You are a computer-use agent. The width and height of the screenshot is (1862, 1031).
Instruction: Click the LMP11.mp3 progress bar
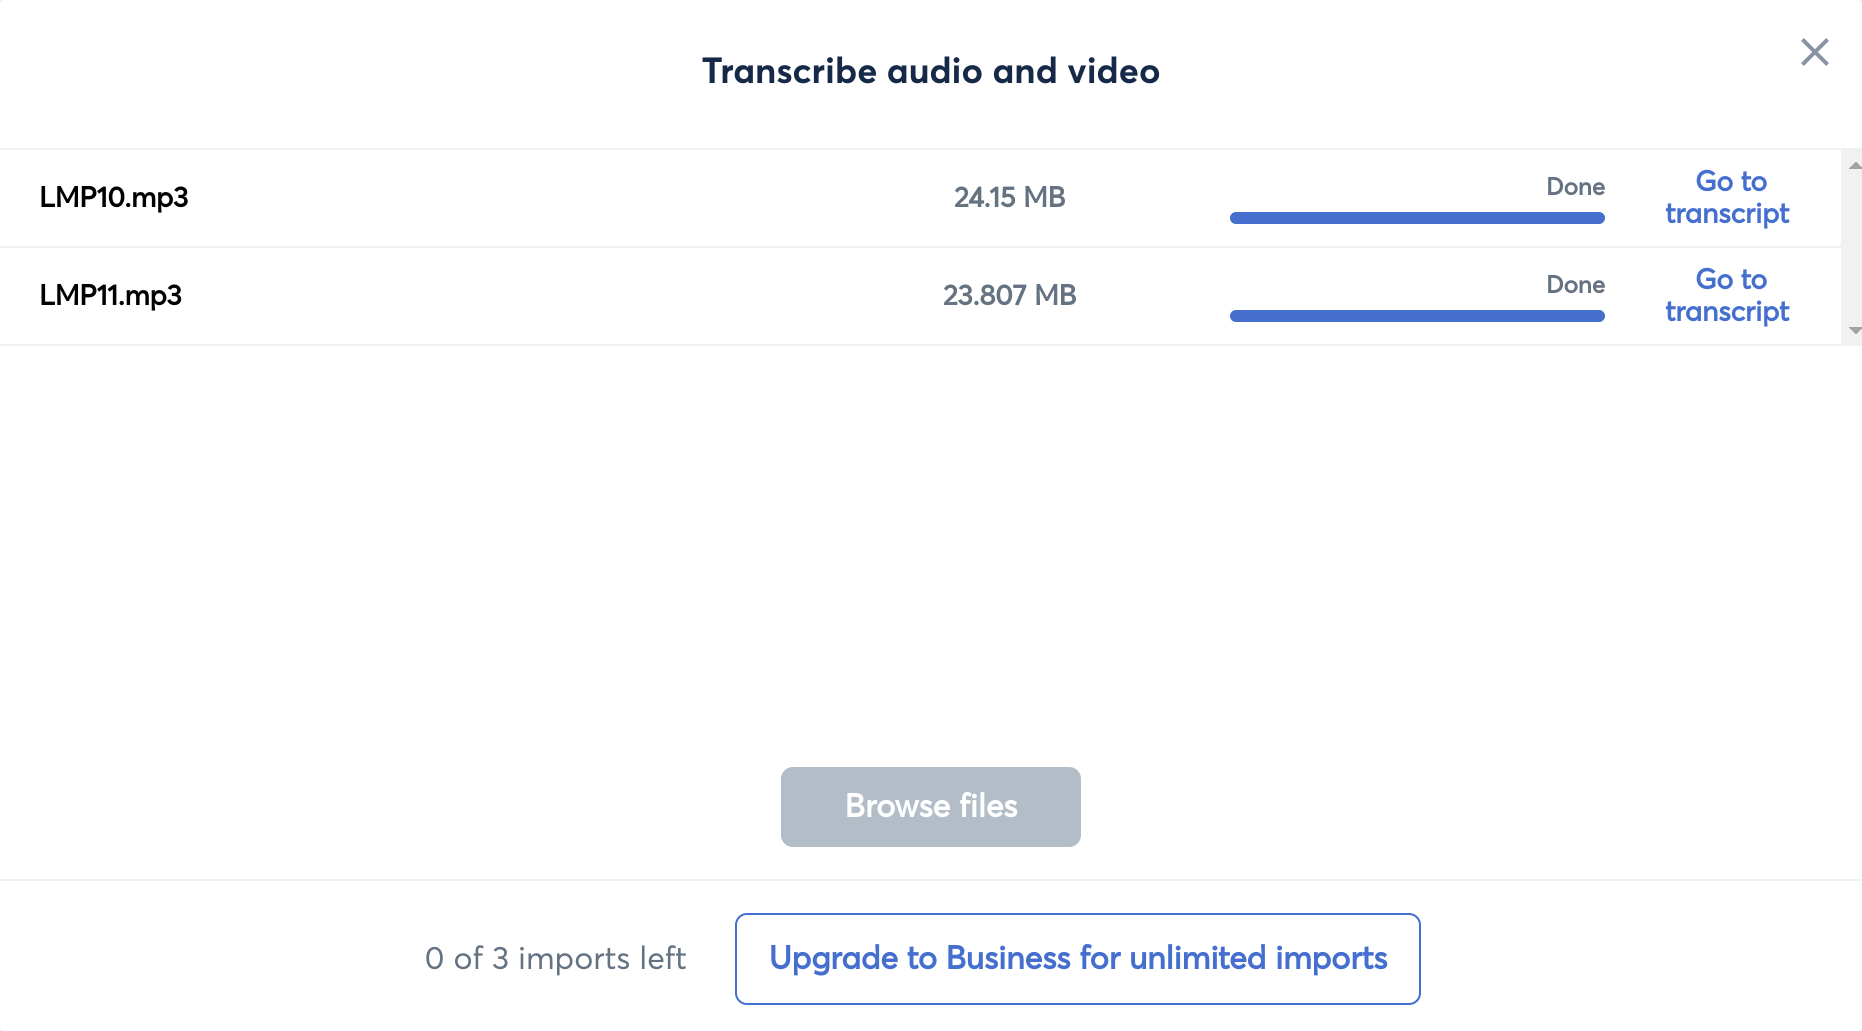pos(1417,316)
